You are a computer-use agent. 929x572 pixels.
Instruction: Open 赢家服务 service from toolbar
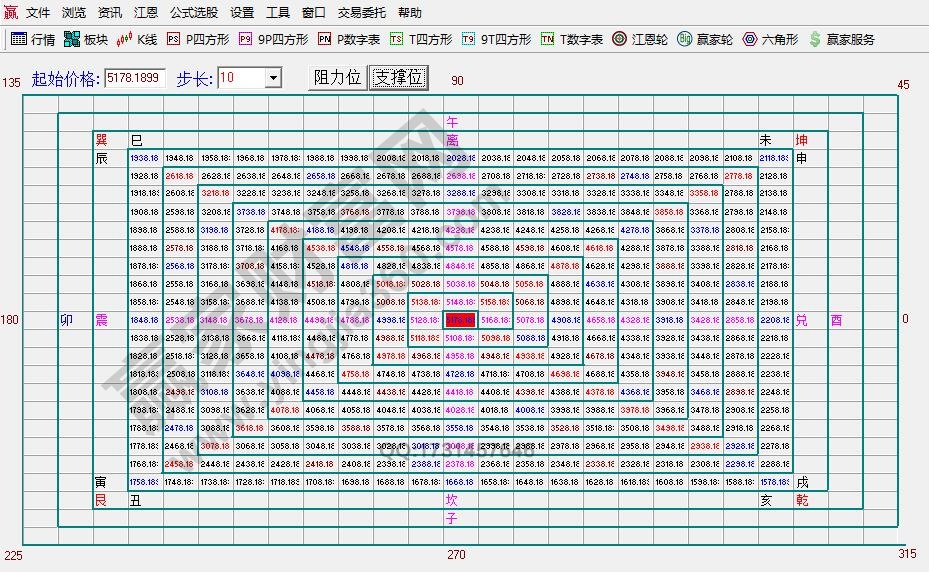(841, 40)
